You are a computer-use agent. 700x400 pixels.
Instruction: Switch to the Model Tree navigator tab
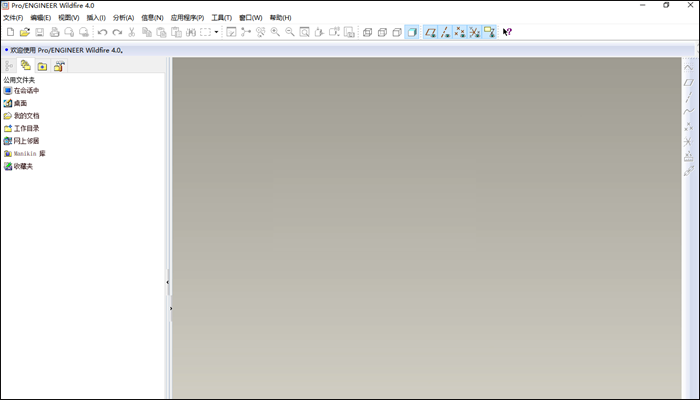click(9, 66)
